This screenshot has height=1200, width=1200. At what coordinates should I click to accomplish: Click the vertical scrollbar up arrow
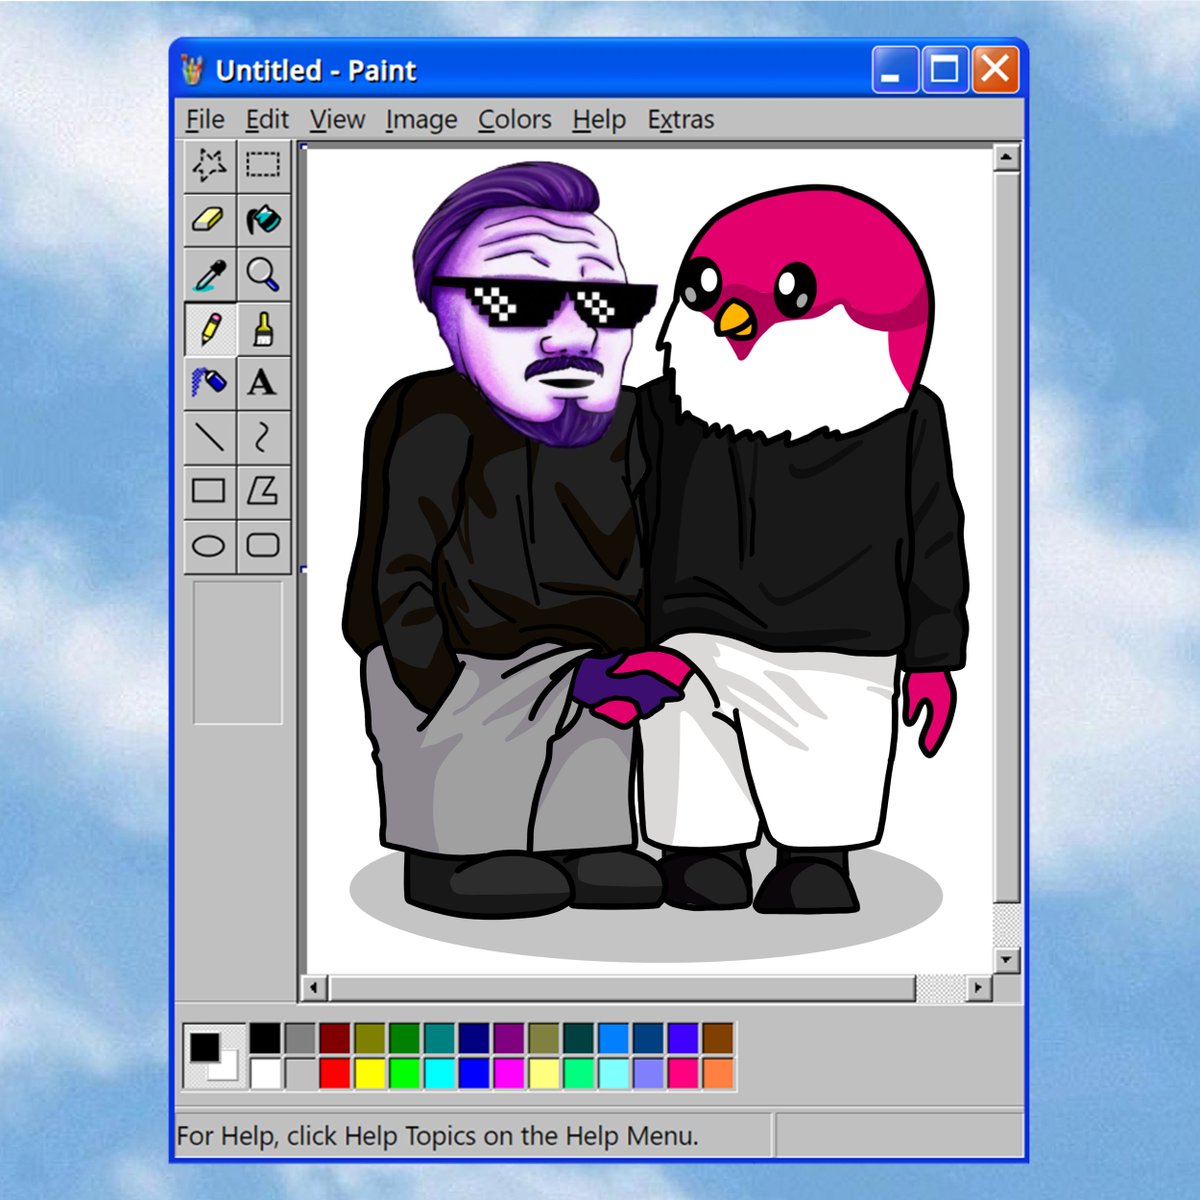pos(1006,157)
